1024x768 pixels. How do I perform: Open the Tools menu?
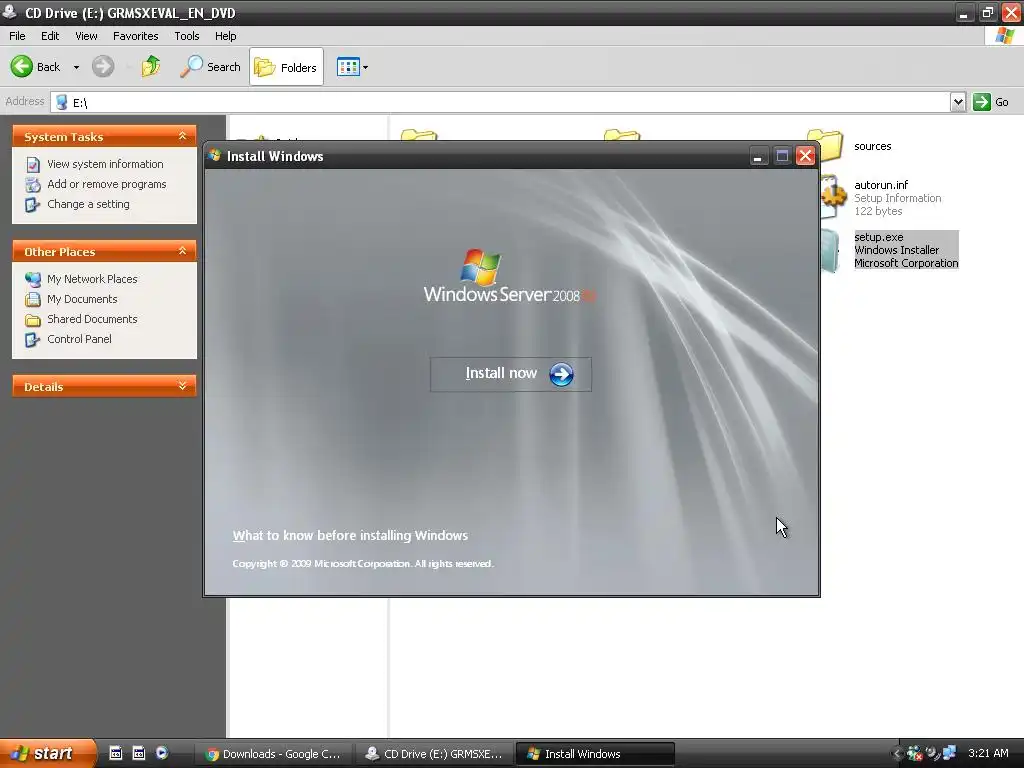(187, 36)
